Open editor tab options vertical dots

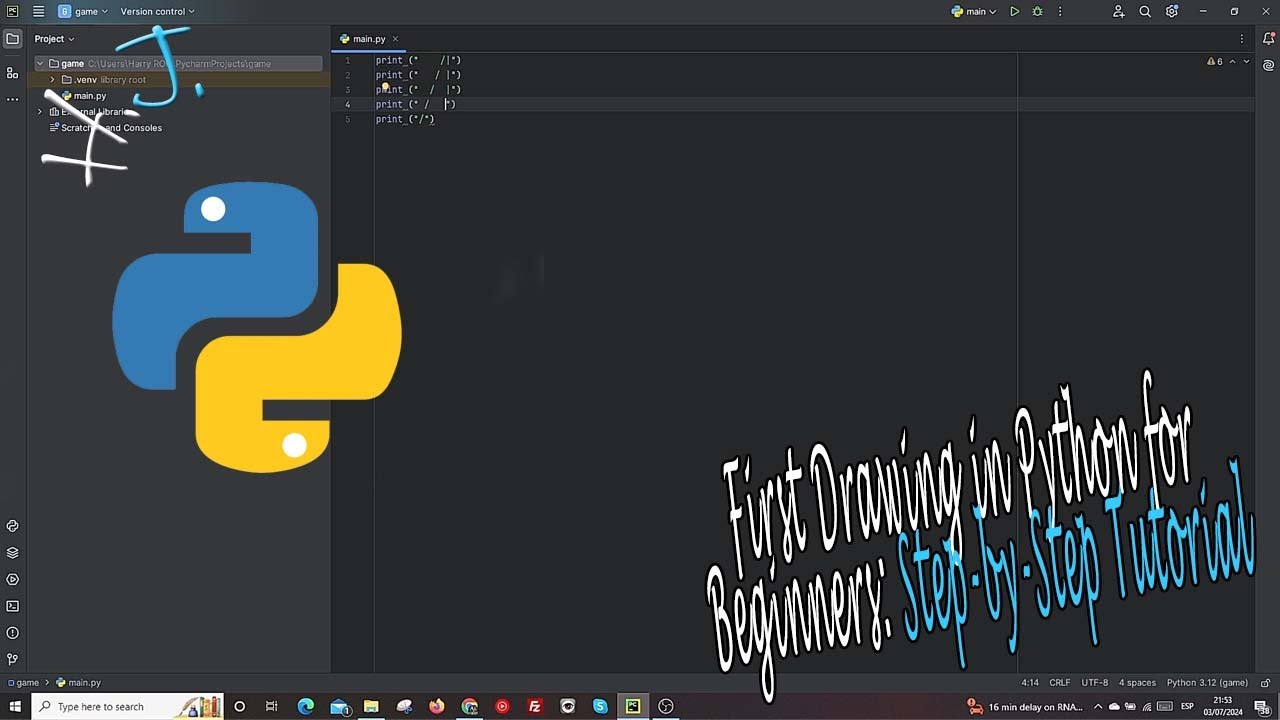[1242, 39]
